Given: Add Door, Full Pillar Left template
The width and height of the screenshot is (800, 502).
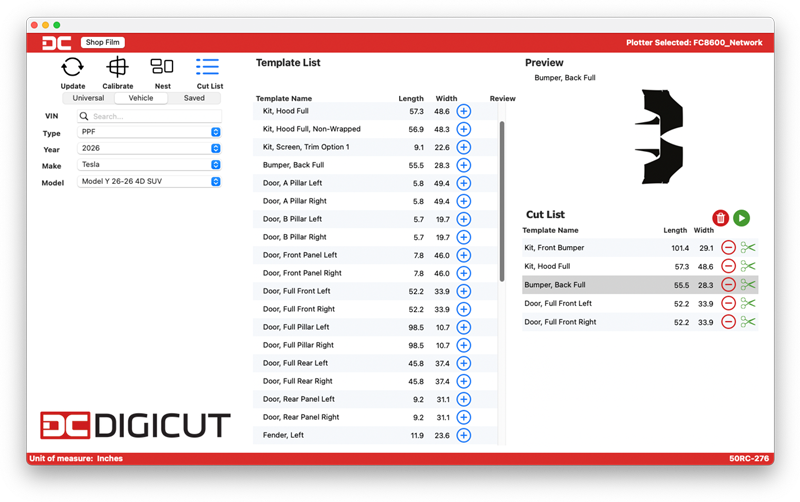Looking at the screenshot, I should (463, 327).
